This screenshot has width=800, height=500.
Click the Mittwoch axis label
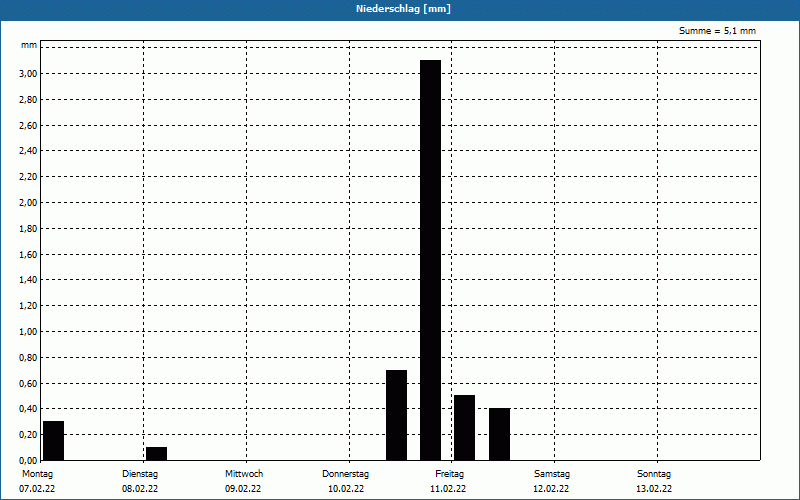coord(244,474)
